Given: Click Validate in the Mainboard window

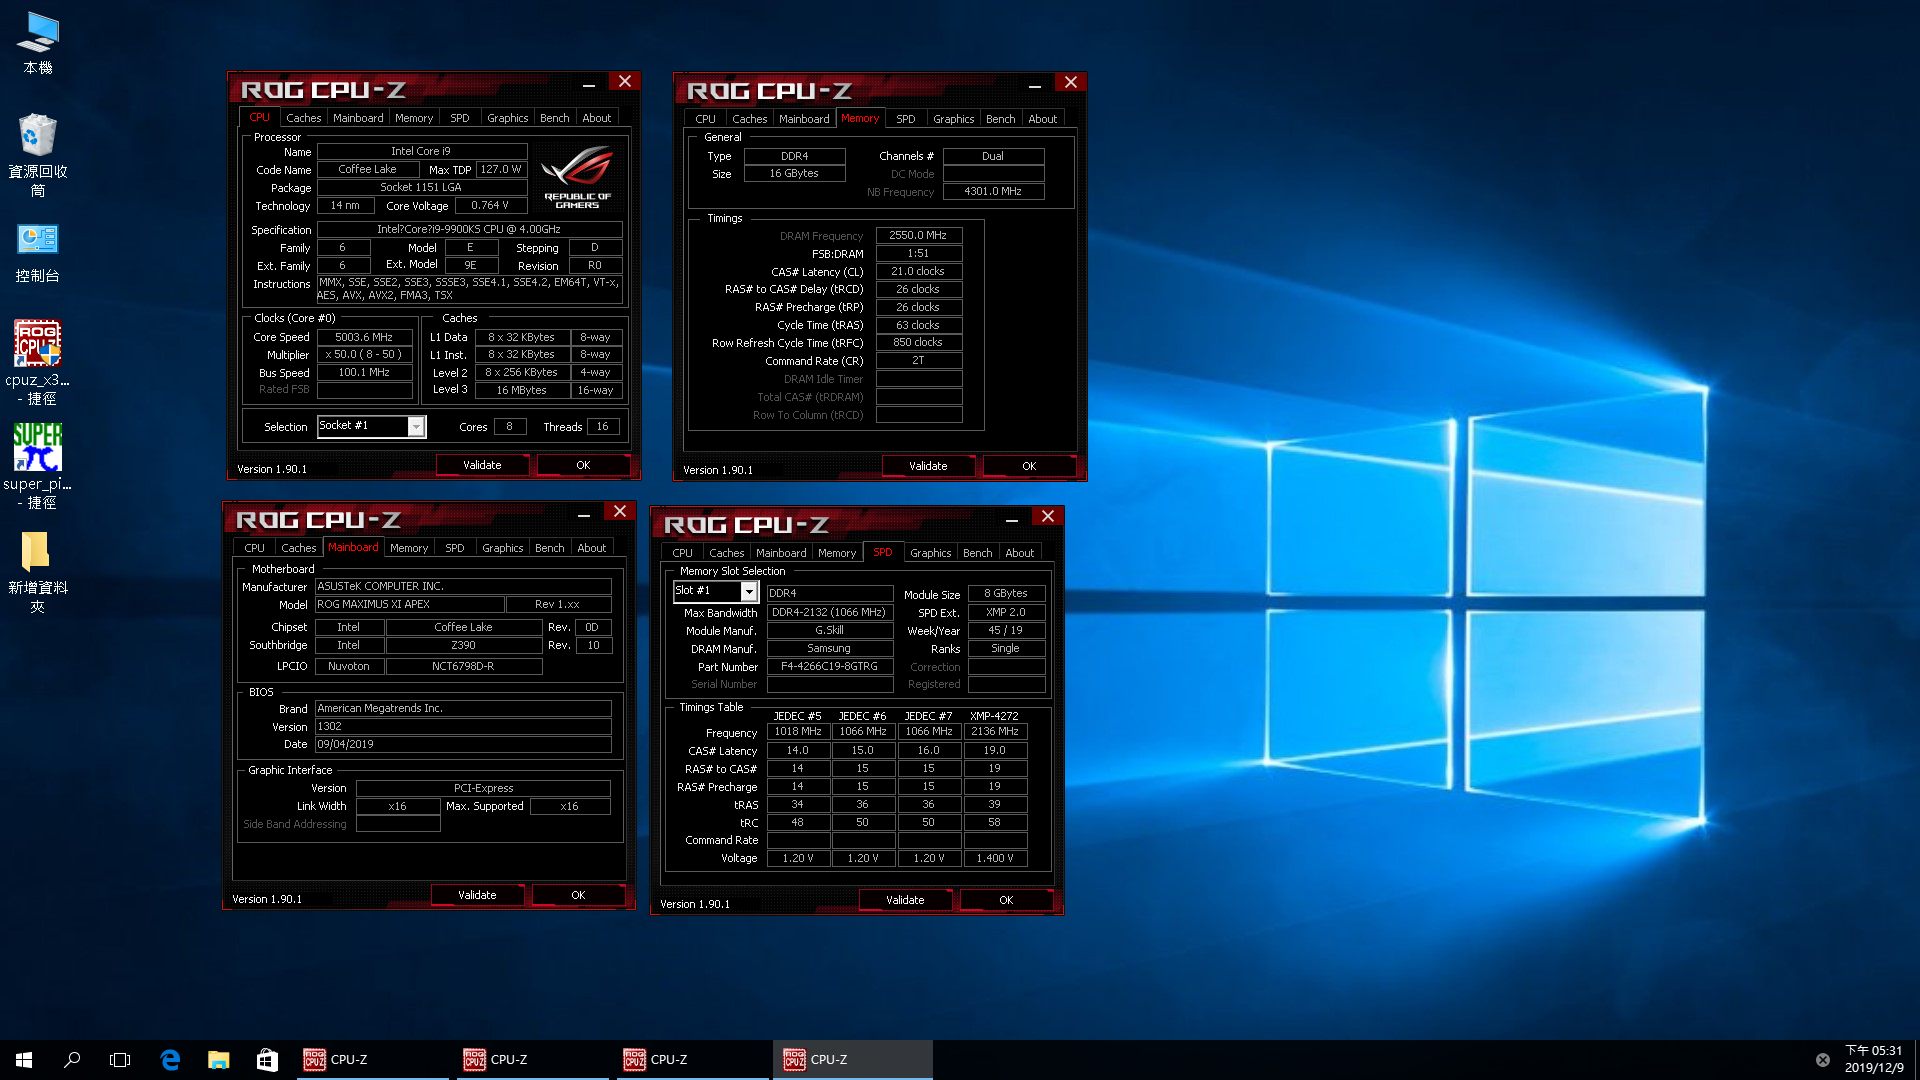Looking at the screenshot, I should [477, 895].
